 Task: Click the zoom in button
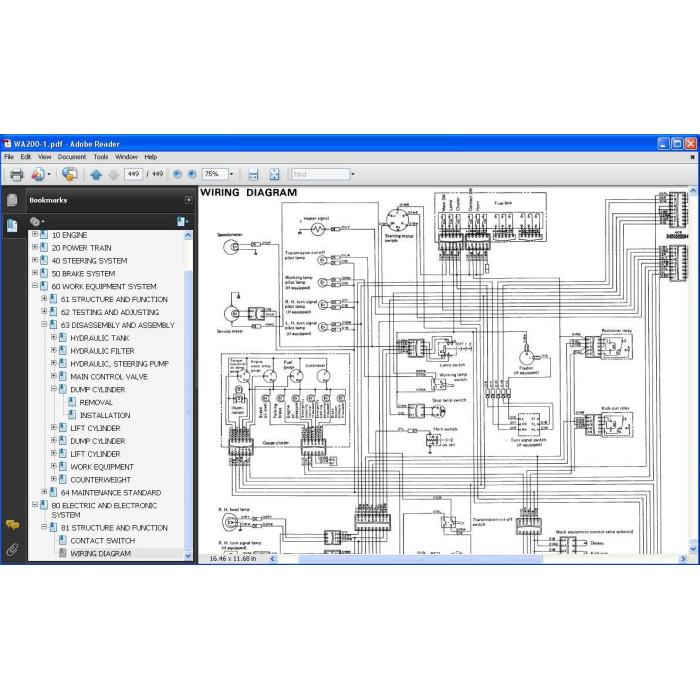point(192,174)
